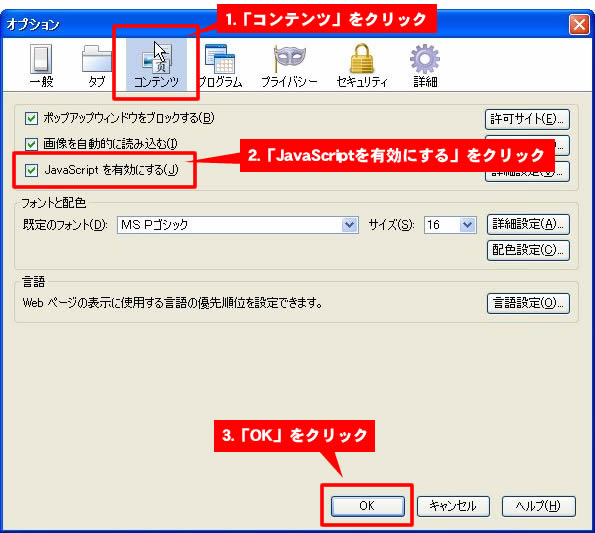Viewport: 595px width, 533px height.
Task: Confirm the options with OK
Action: point(367,506)
